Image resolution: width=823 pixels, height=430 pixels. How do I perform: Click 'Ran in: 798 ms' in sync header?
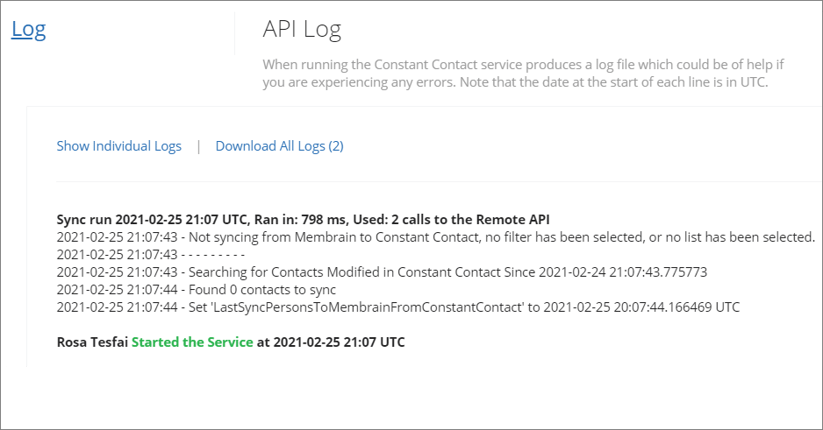click(x=301, y=219)
